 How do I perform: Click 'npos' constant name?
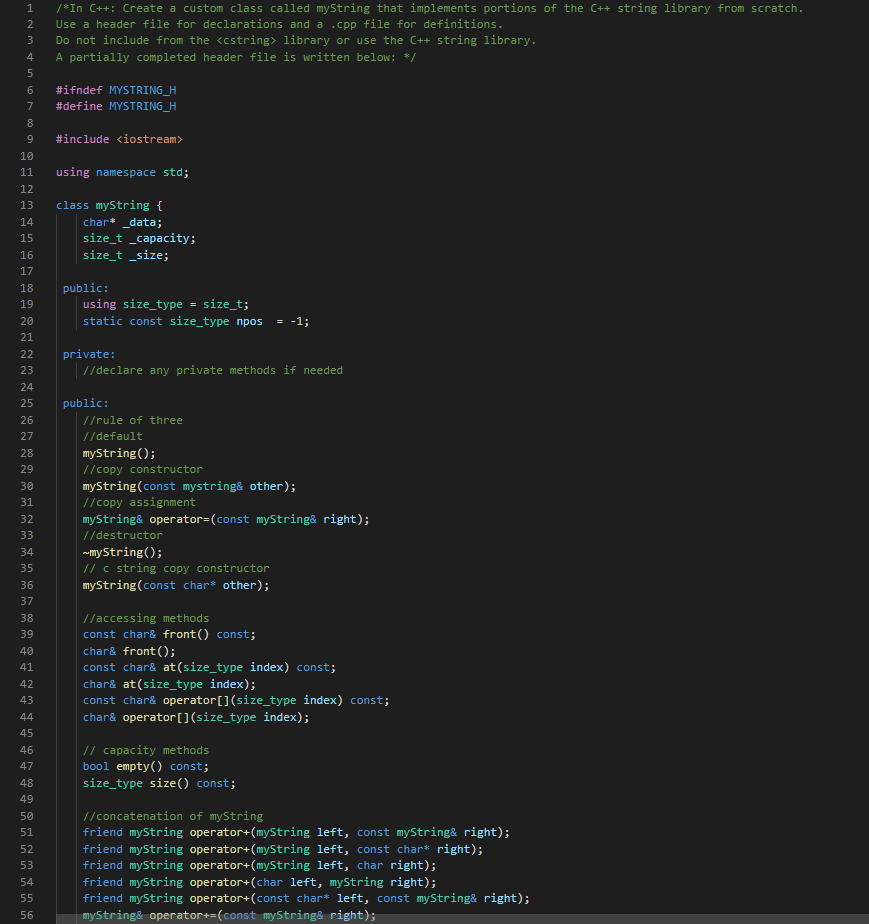tap(249, 321)
